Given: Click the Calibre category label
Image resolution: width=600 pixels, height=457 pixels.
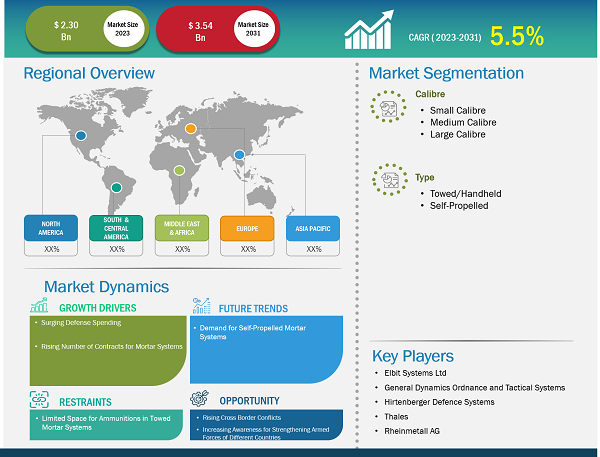Looking at the screenshot, I should (x=430, y=94).
